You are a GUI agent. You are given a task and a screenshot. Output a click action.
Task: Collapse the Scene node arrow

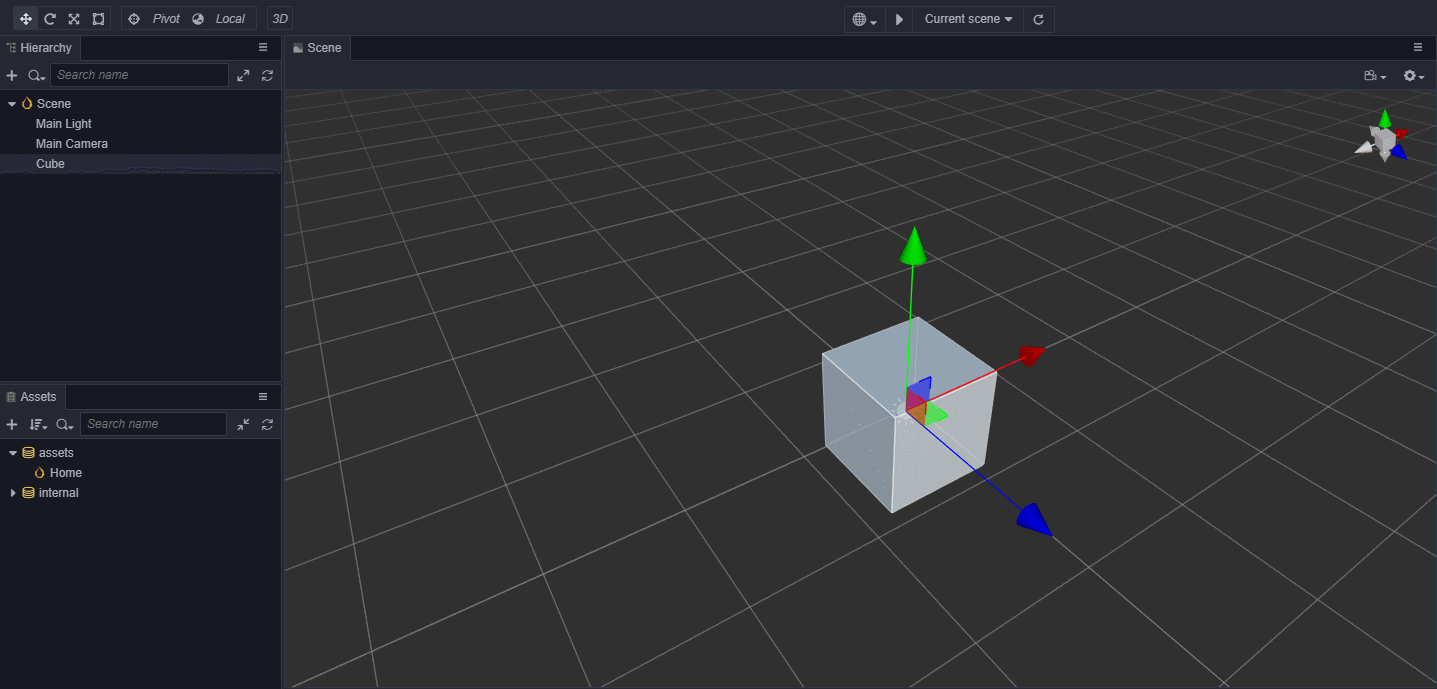point(12,104)
